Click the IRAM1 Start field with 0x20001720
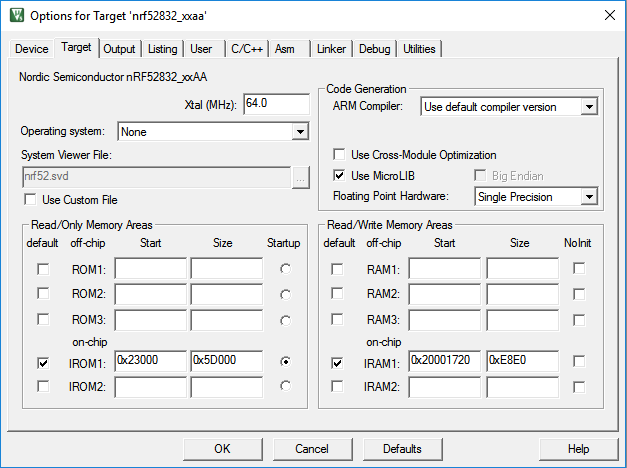Screen dimensions: 627x468 pos(445,361)
